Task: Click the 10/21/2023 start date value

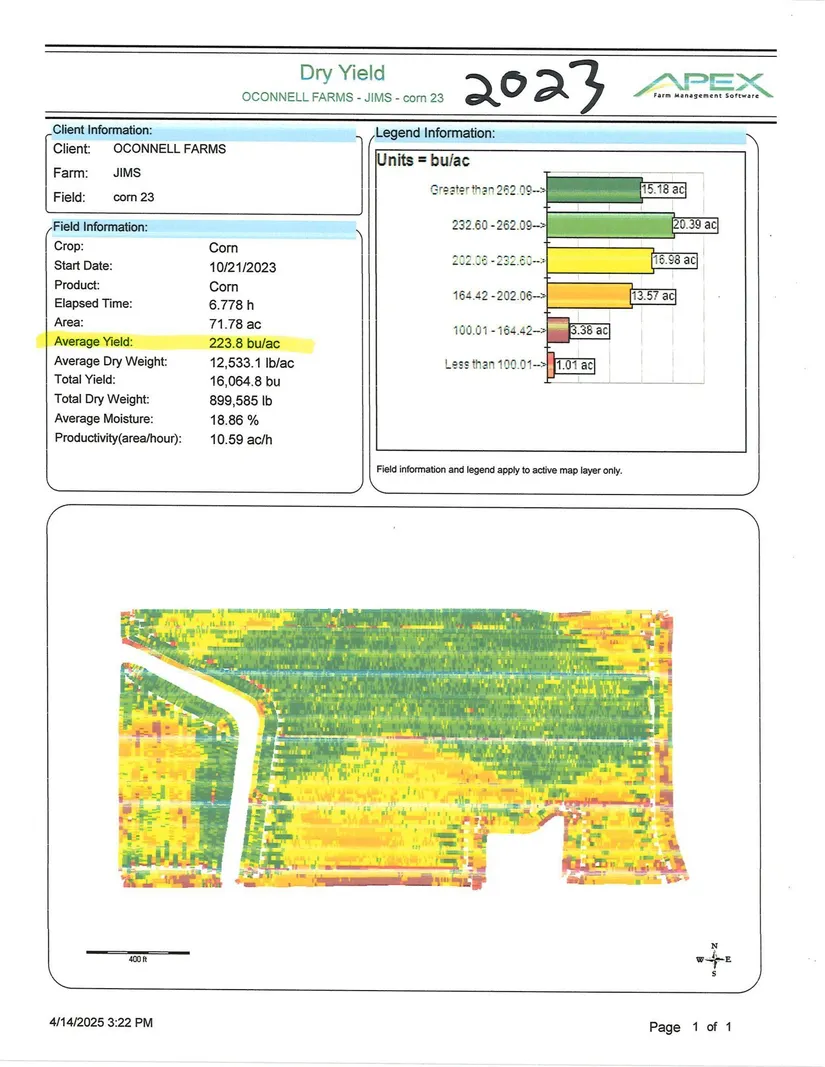Action: [x=243, y=267]
